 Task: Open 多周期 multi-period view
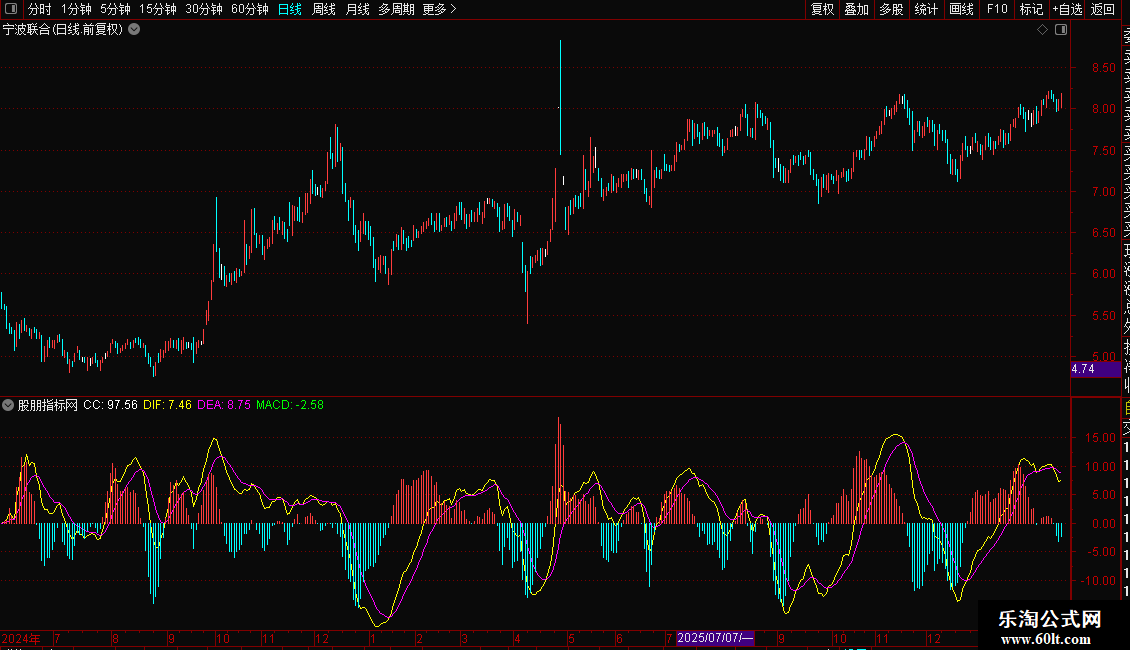pyautogui.click(x=396, y=9)
